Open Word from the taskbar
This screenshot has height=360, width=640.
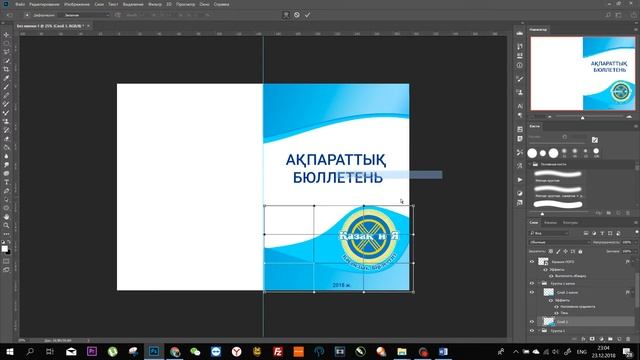443,351
